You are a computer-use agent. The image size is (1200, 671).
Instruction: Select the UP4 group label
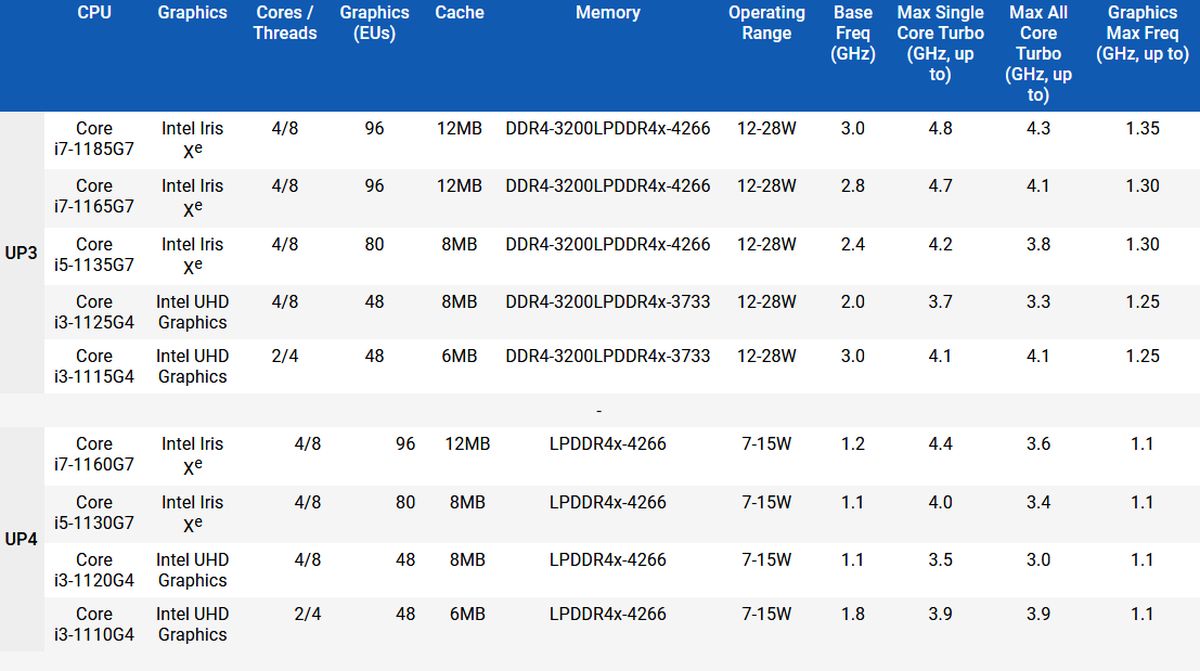[21, 539]
